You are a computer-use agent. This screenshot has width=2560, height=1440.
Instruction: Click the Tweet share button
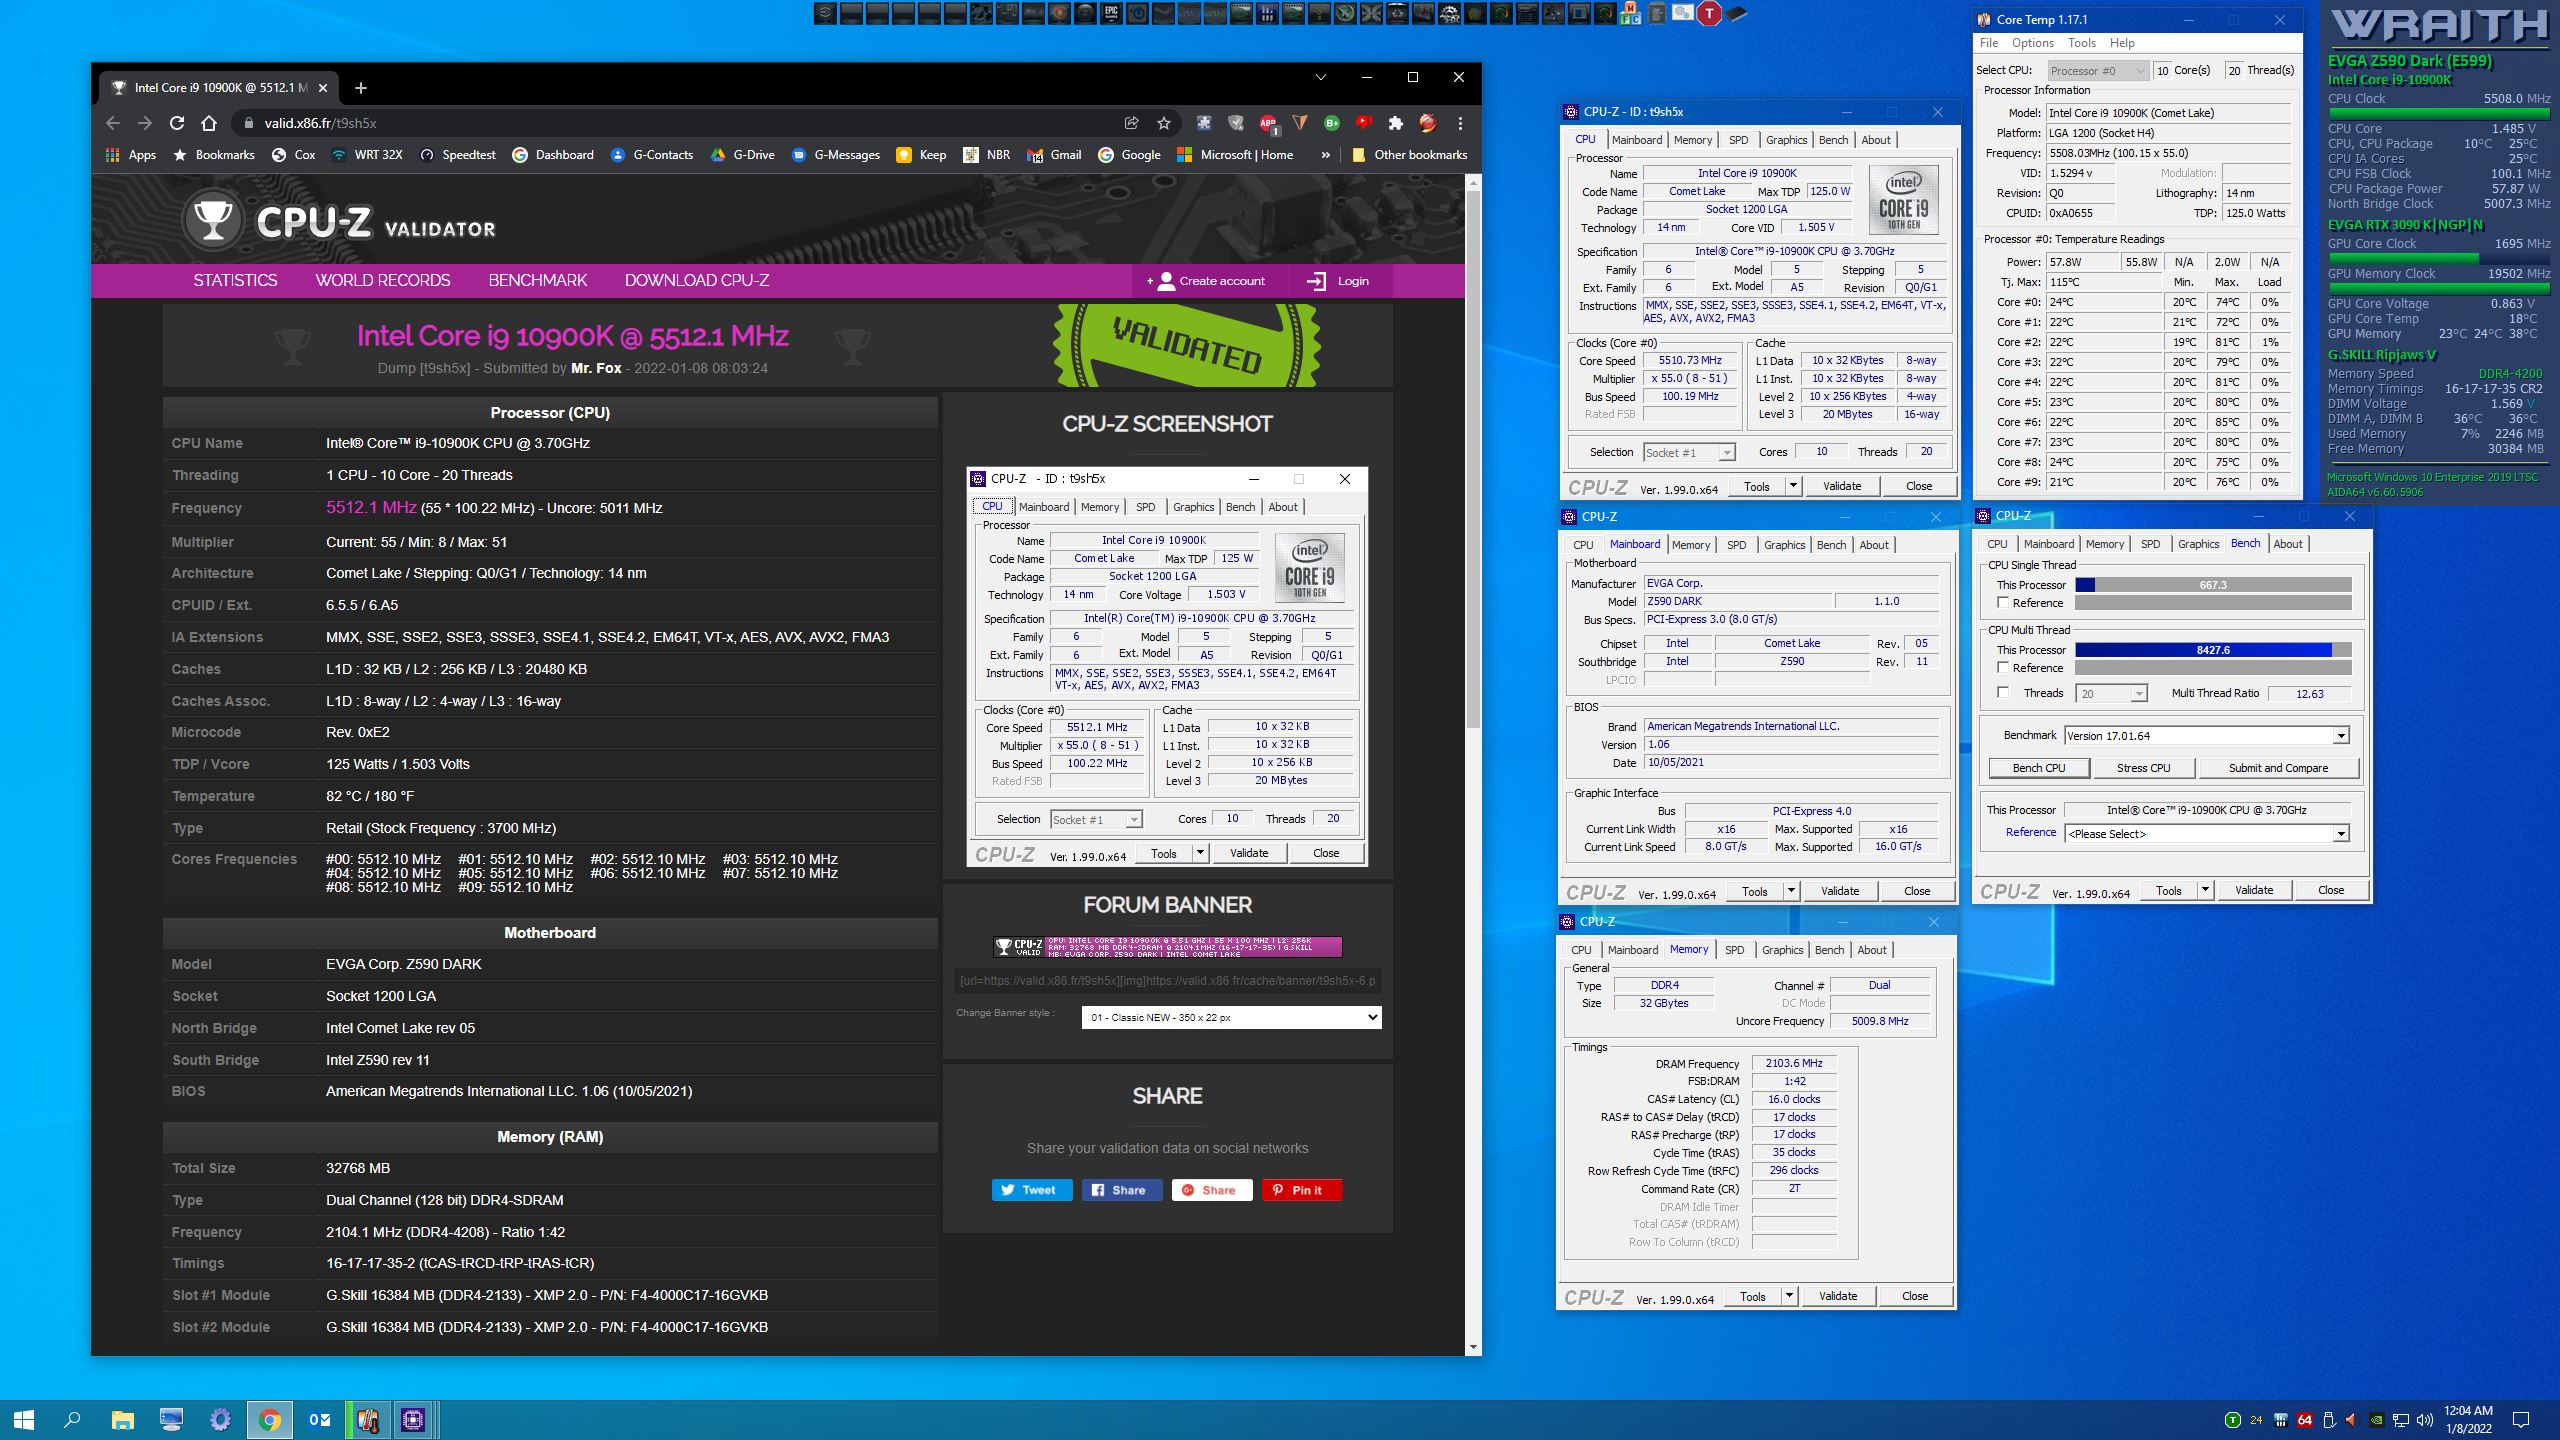1031,1190
